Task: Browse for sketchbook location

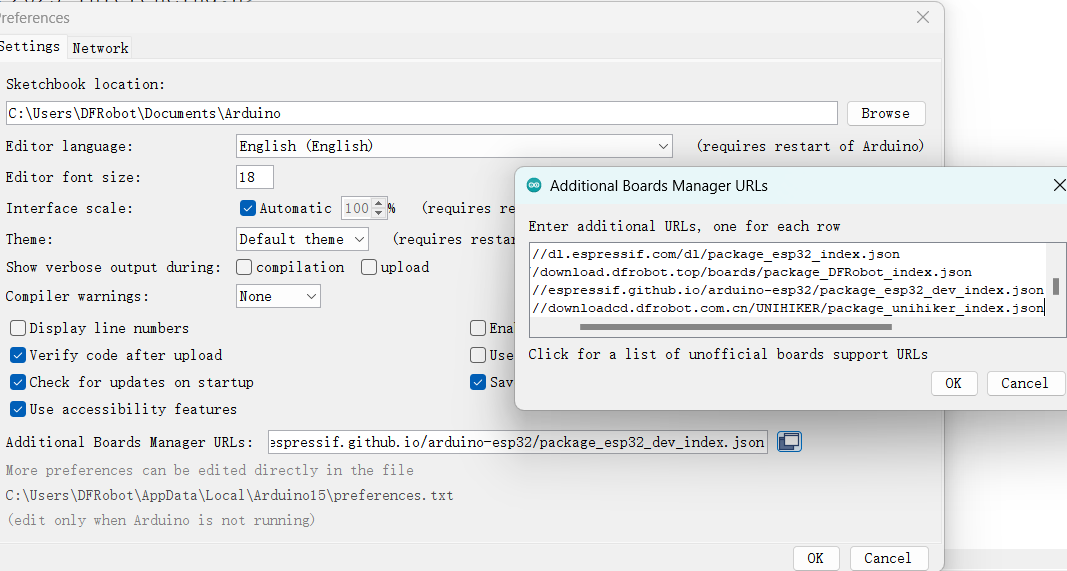Action: [885, 113]
